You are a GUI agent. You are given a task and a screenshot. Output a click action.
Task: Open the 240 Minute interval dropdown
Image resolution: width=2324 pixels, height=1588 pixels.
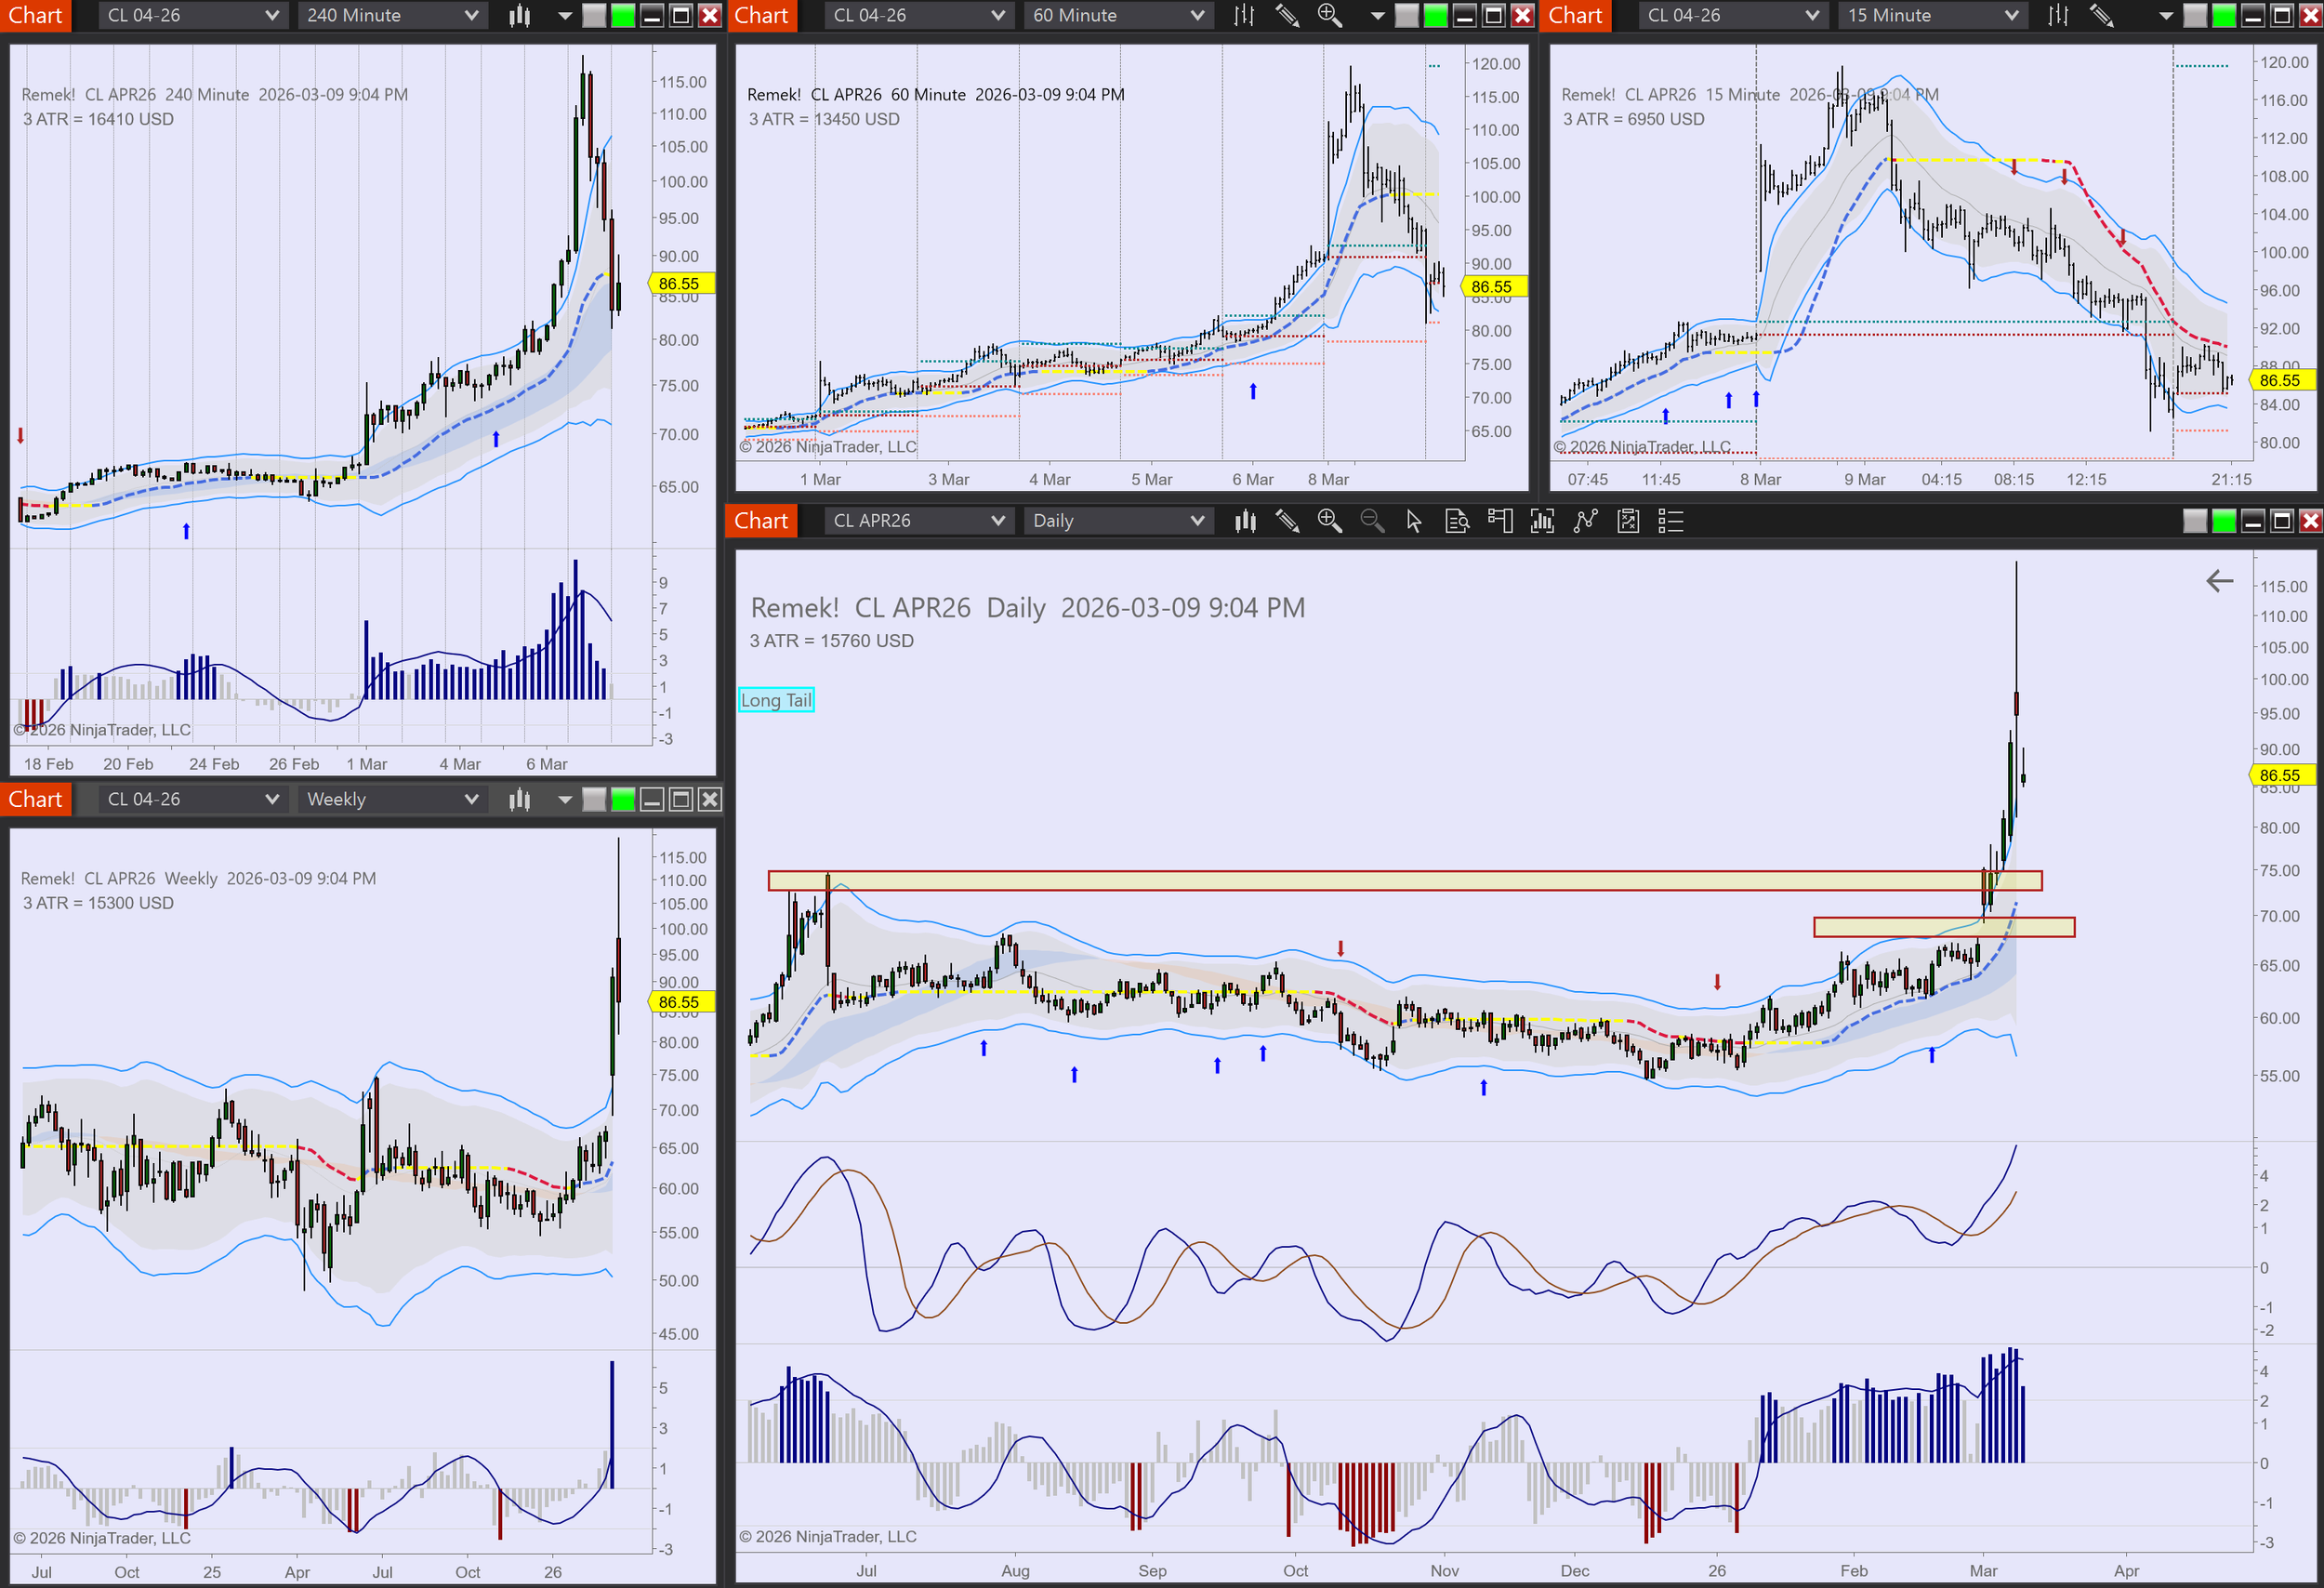[x=391, y=15]
